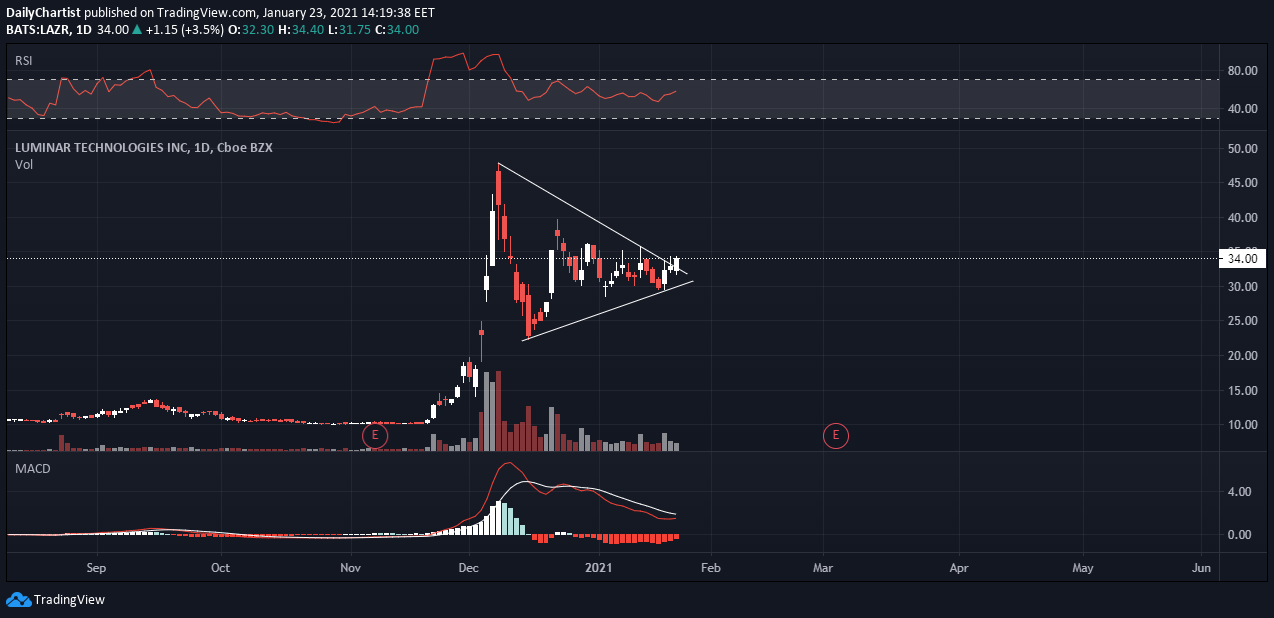This screenshot has width=1274, height=618.
Task: Click the 25.00 price axis label
Action: tap(1242, 321)
